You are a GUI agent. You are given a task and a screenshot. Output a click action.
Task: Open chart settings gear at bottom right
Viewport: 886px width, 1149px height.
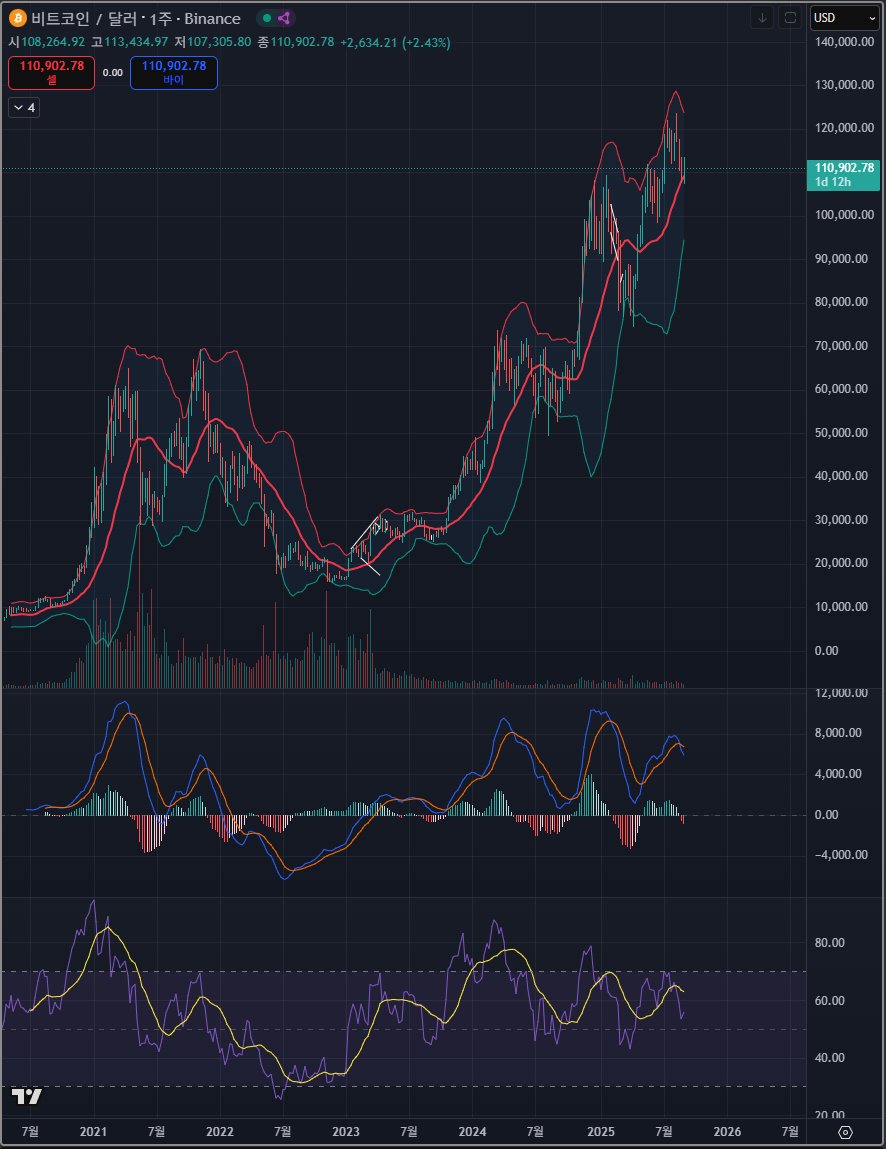[845, 1132]
